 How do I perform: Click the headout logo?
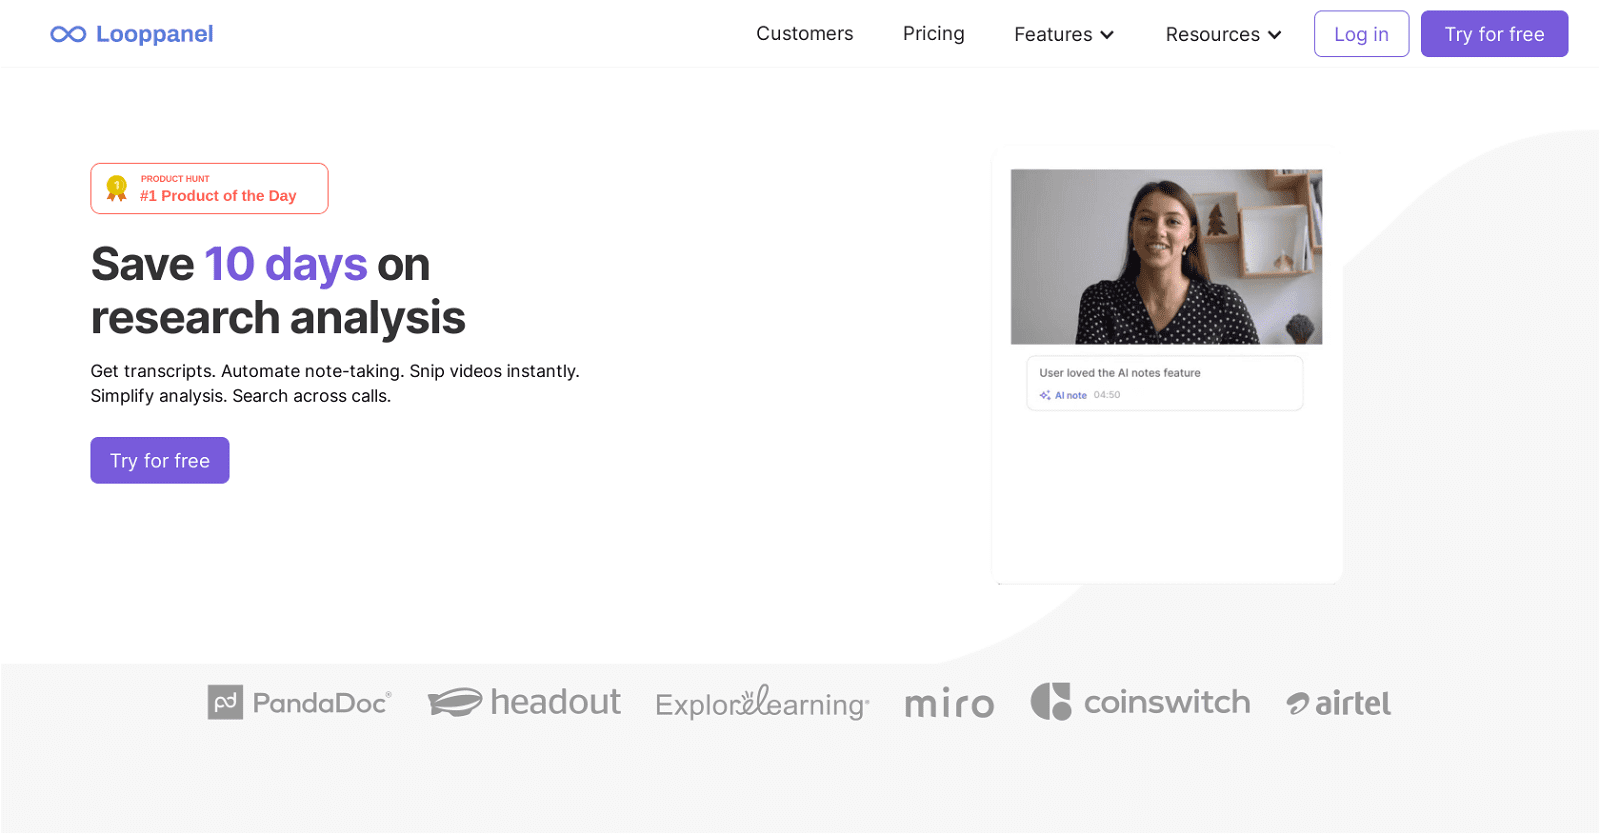point(524,702)
